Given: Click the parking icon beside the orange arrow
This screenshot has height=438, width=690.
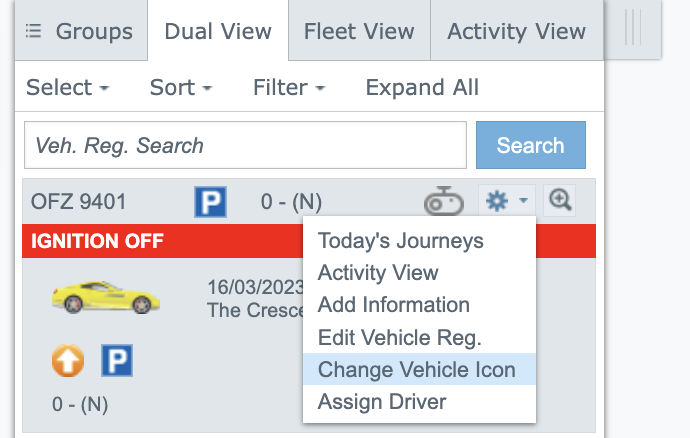Looking at the screenshot, I should coord(116,361).
